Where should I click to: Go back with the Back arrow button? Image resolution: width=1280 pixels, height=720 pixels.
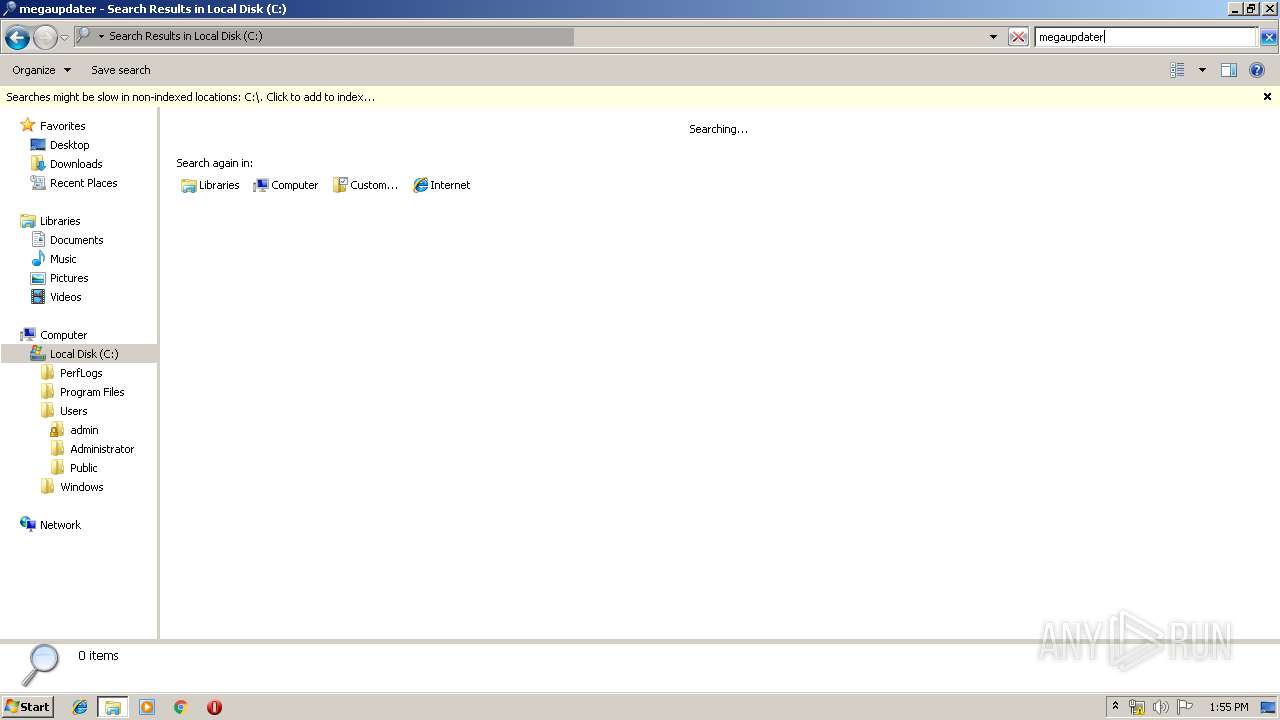(x=17, y=38)
